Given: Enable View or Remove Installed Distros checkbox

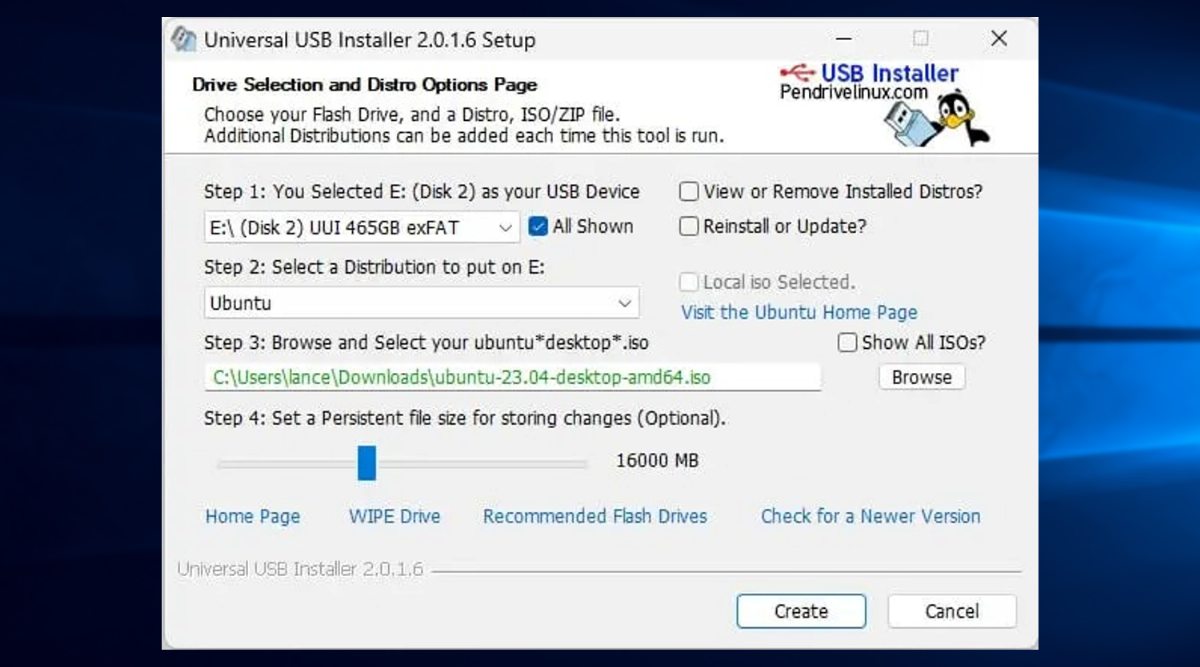Looking at the screenshot, I should coord(689,191).
